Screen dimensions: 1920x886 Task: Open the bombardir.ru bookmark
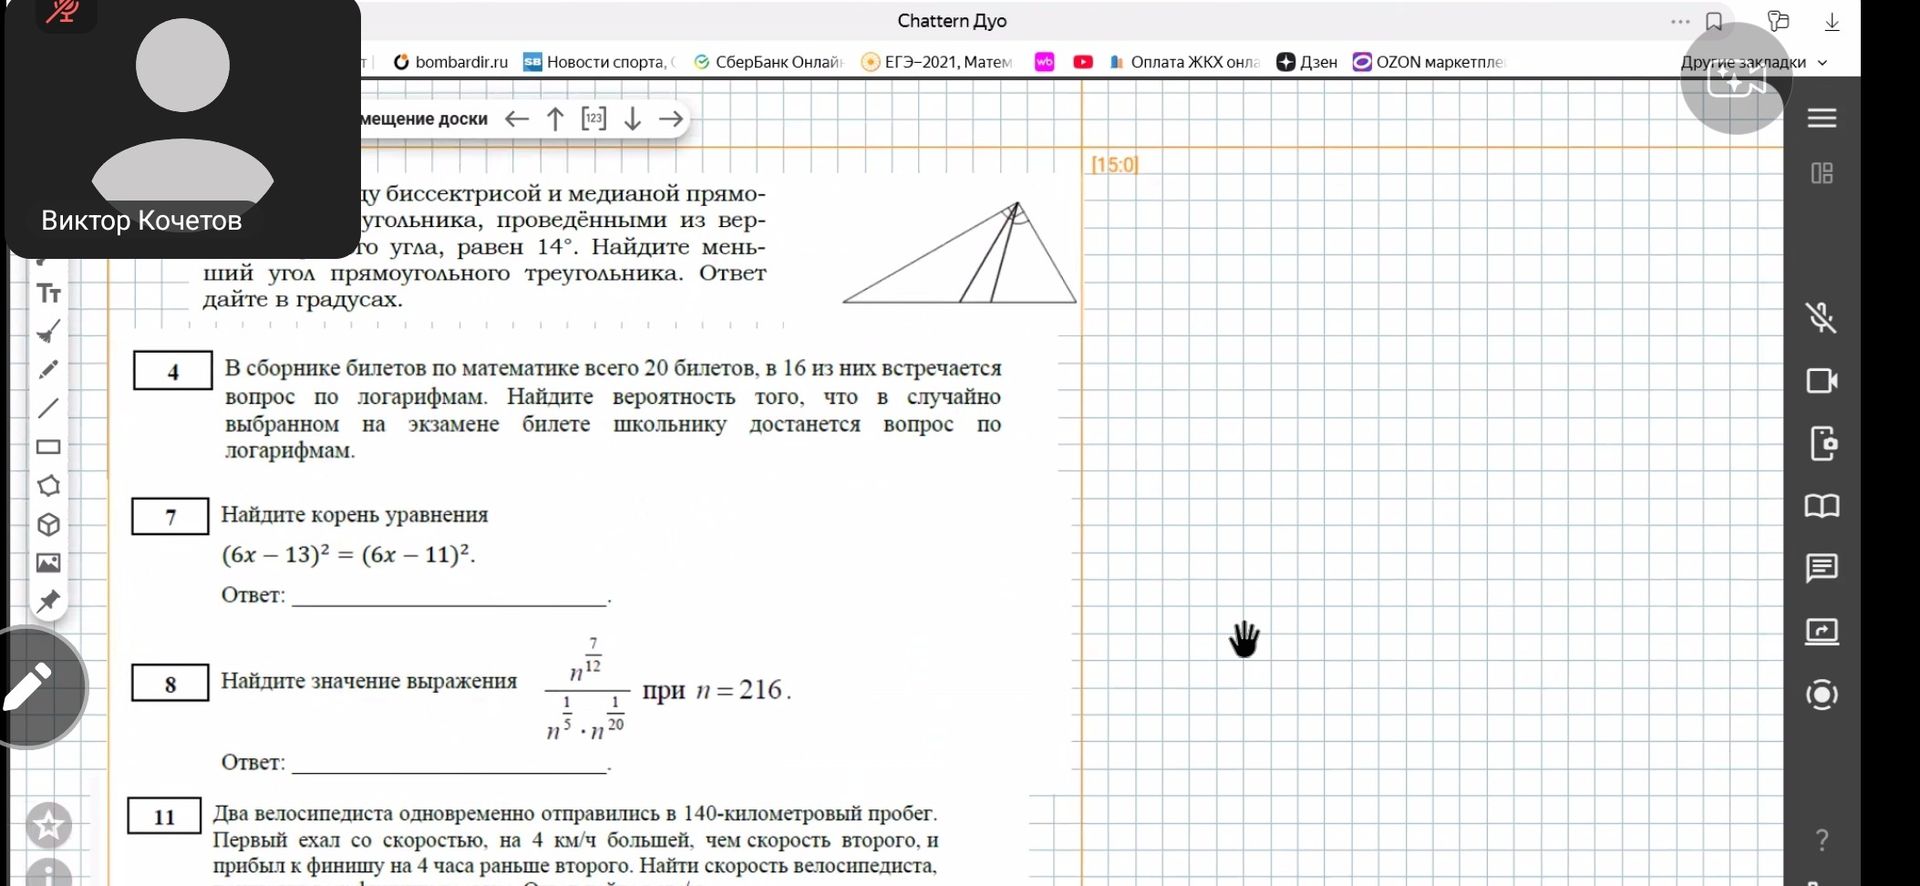tap(451, 62)
